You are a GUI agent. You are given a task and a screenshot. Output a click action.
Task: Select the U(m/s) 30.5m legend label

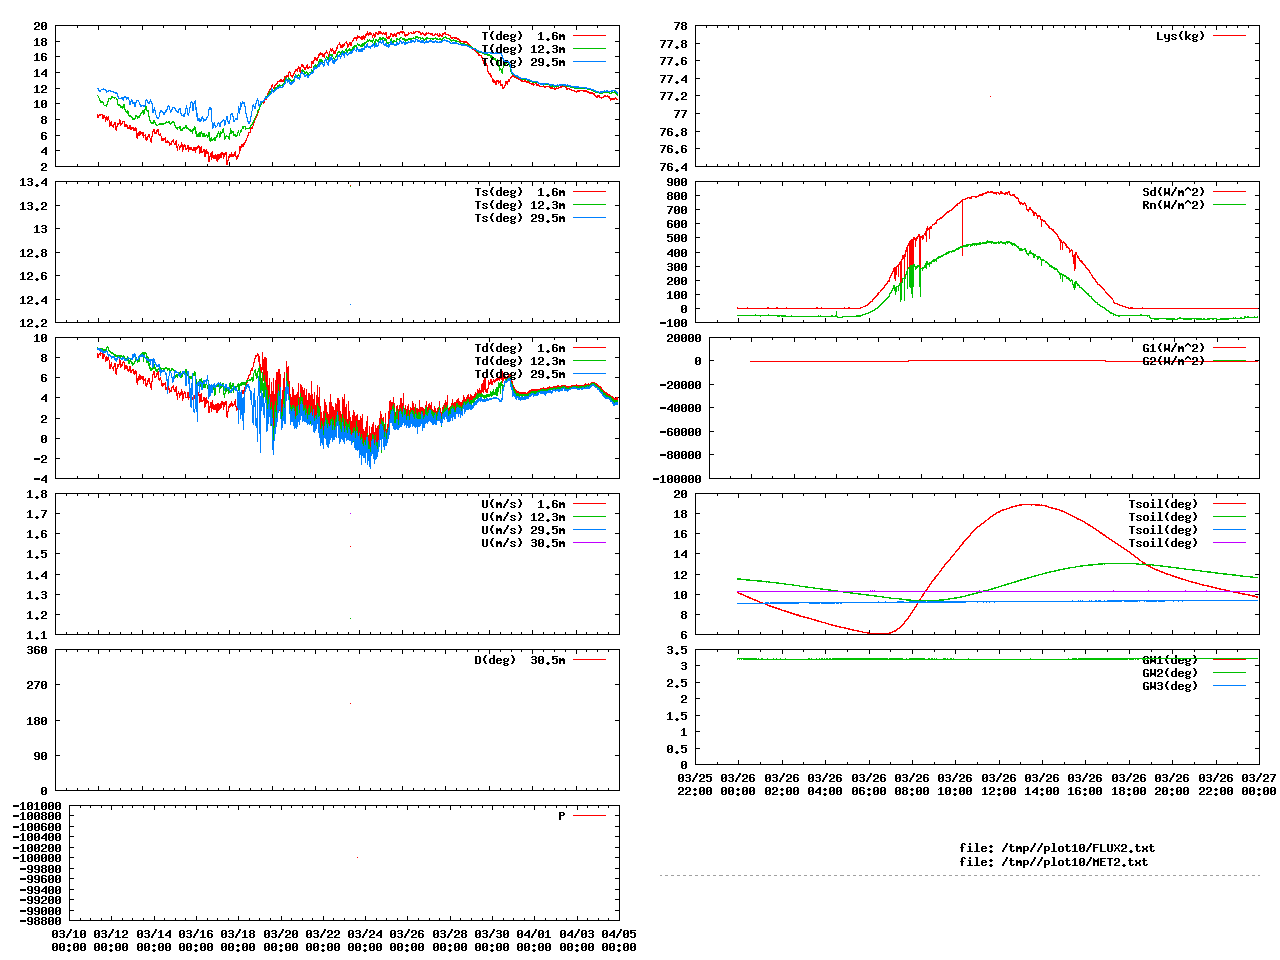523,543
